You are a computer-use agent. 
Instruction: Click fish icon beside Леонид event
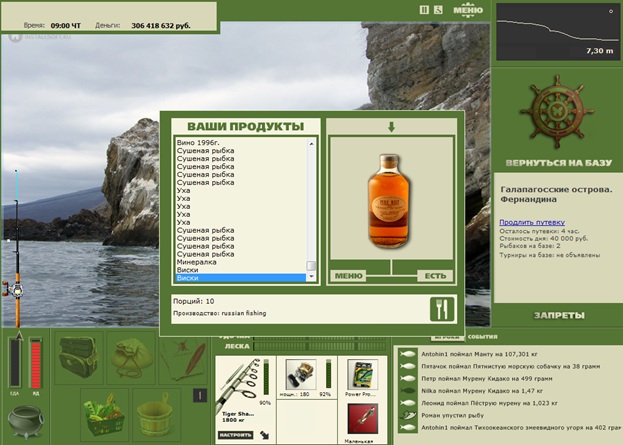(x=408, y=403)
